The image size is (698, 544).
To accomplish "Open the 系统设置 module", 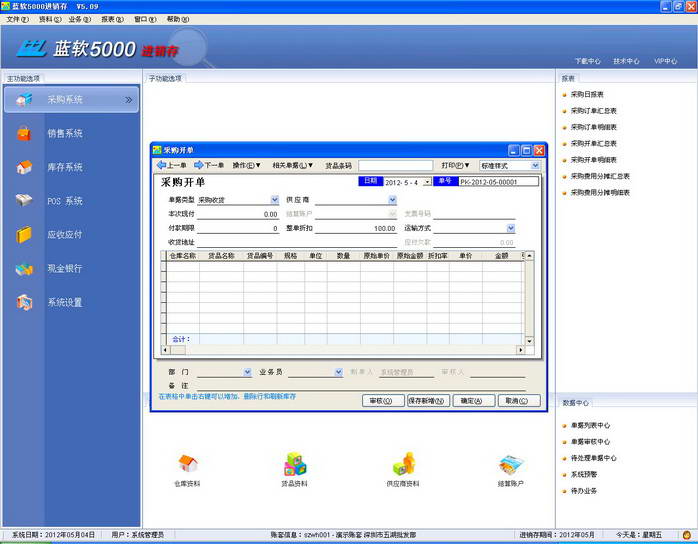I will pyautogui.click(x=65, y=302).
